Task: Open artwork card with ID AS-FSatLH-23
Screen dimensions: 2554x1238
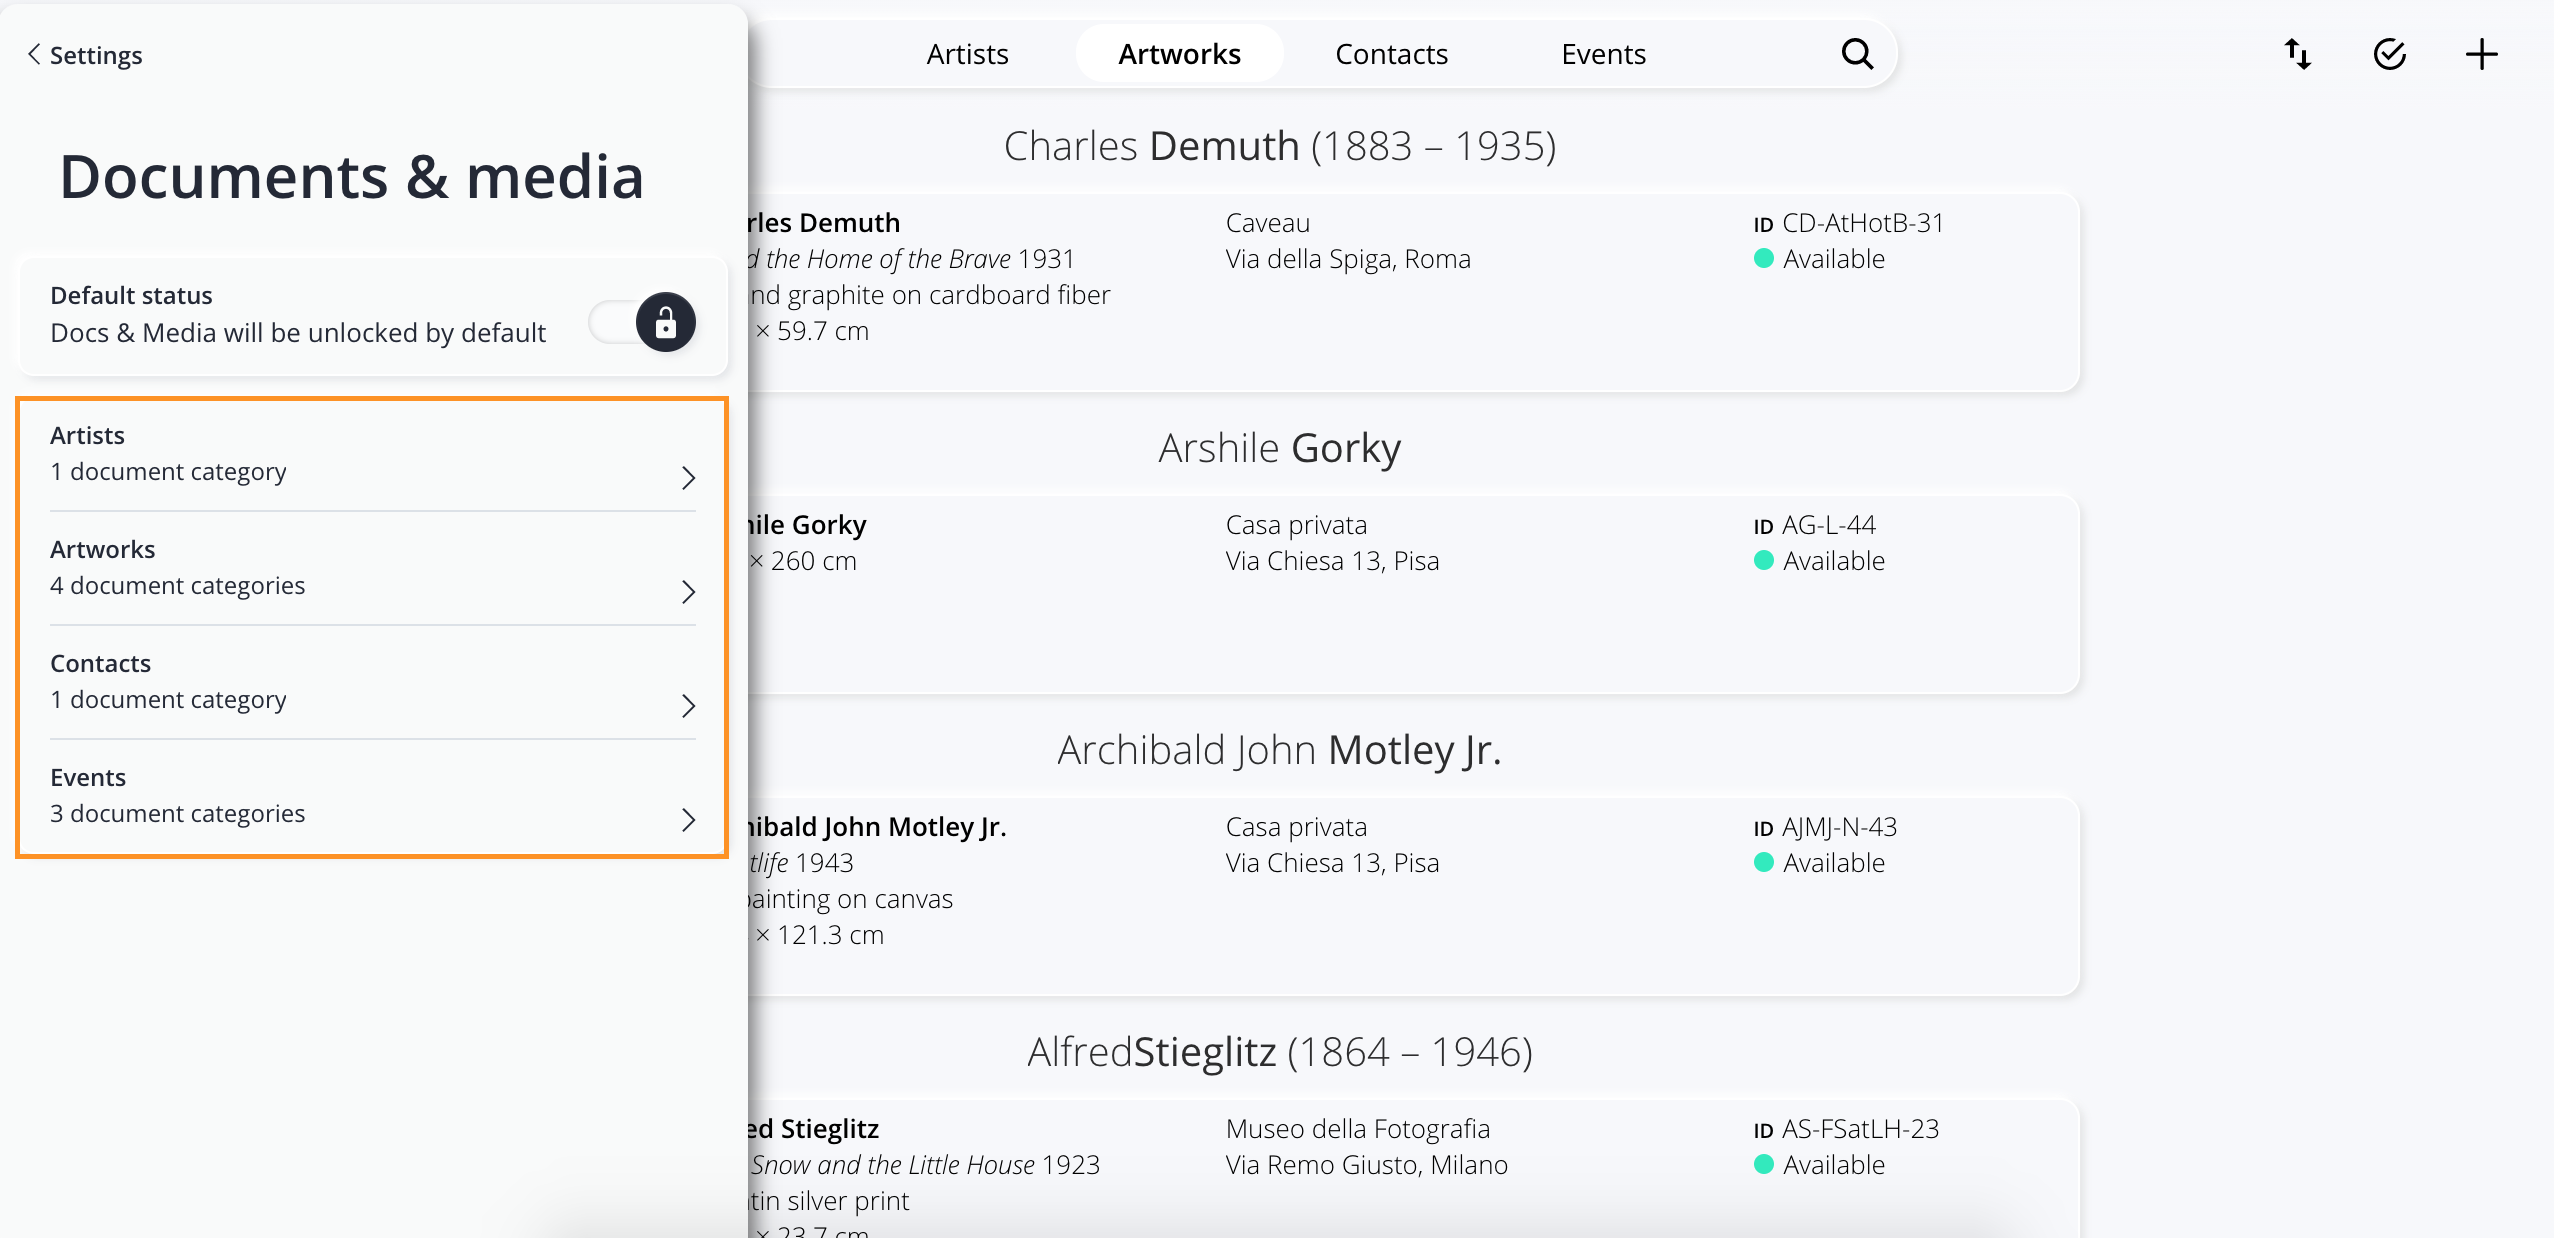Action: coord(1414,1168)
